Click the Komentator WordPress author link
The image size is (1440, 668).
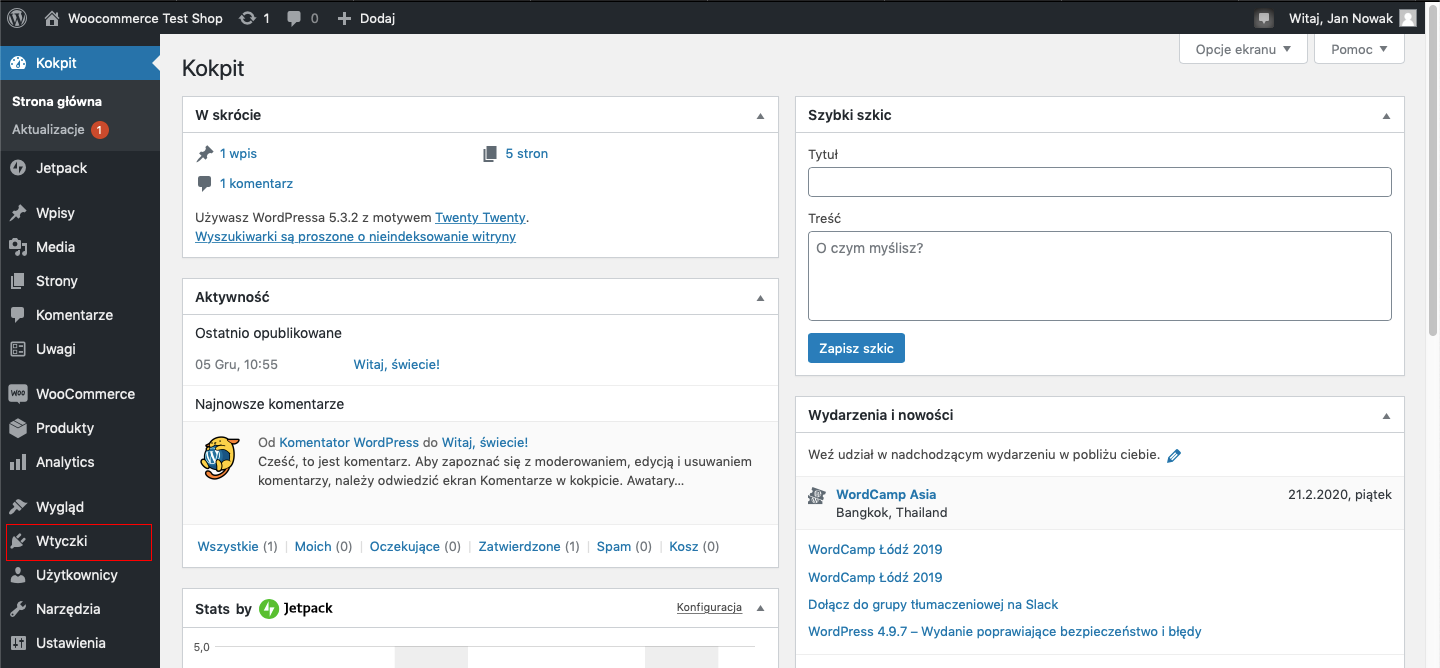pyautogui.click(x=349, y=442)
